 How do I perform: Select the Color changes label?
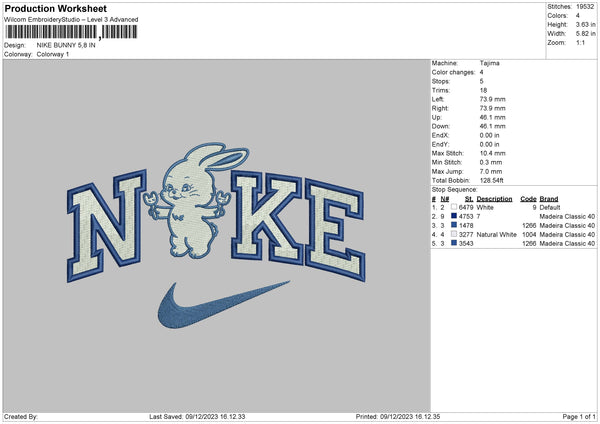(x=453, y=72)
